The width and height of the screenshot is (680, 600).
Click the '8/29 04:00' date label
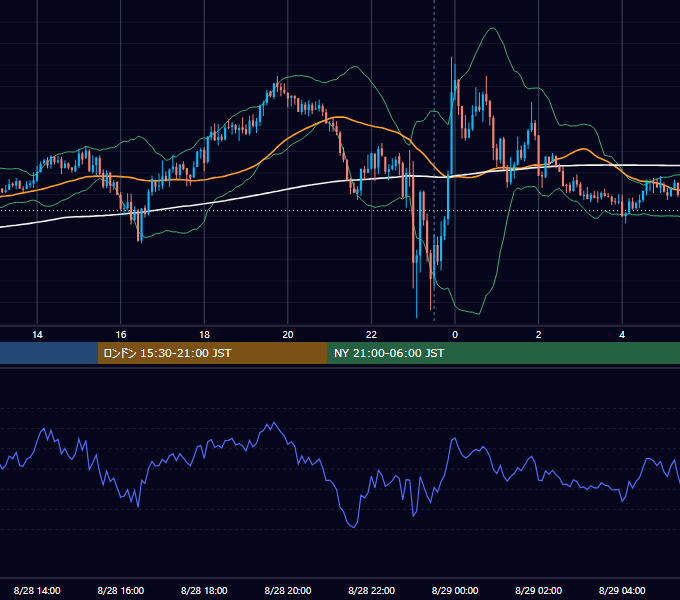point(622,590)
